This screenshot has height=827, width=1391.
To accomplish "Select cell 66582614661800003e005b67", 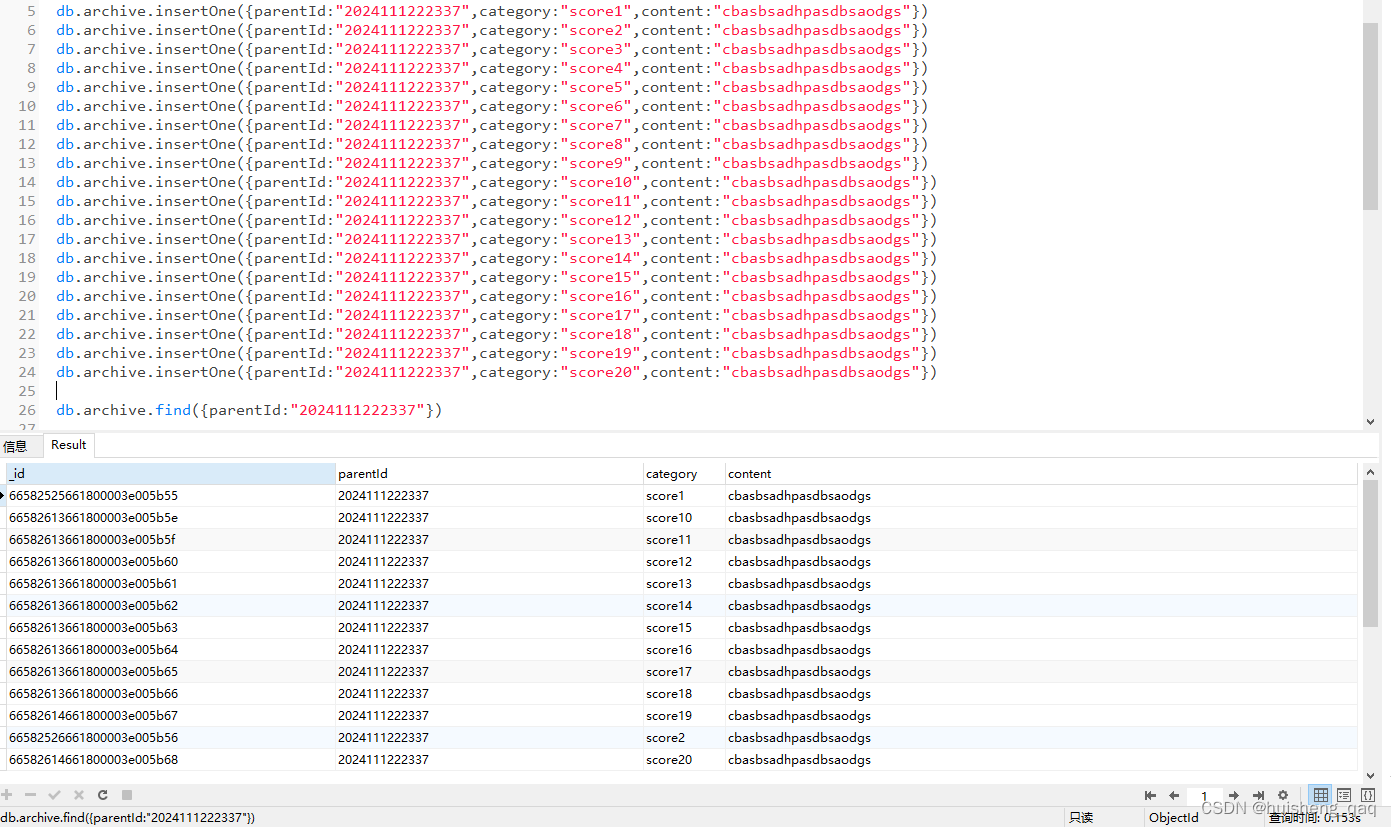I will pos(171,716).
